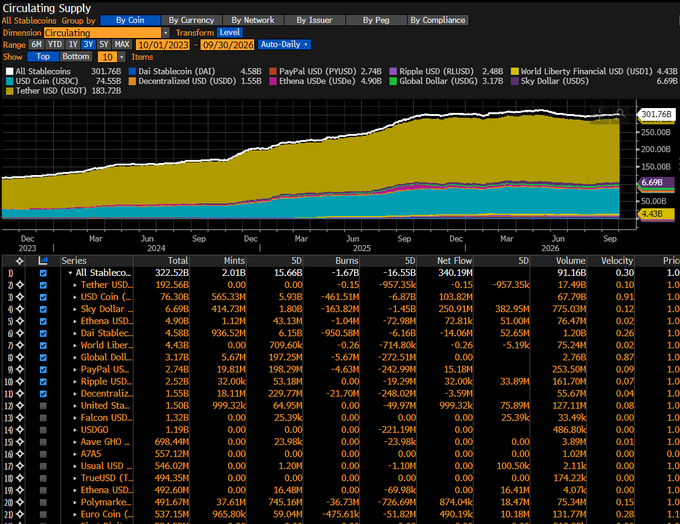This screenshot has width=680, height=524.
Task: Expand the Tether USD series row
Action: 75,285
